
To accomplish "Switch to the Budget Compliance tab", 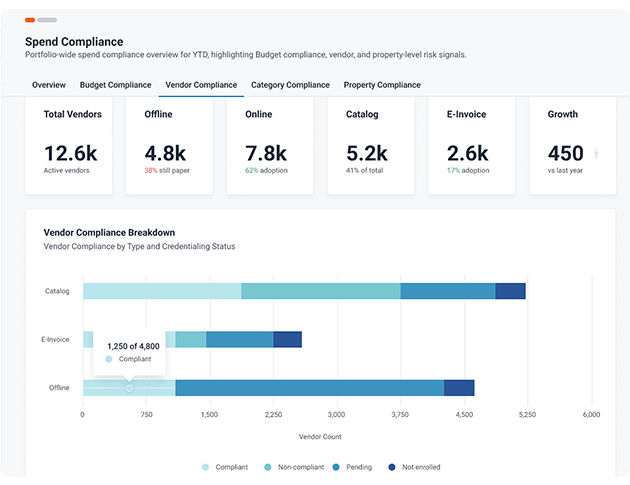I will click(115, 85).
